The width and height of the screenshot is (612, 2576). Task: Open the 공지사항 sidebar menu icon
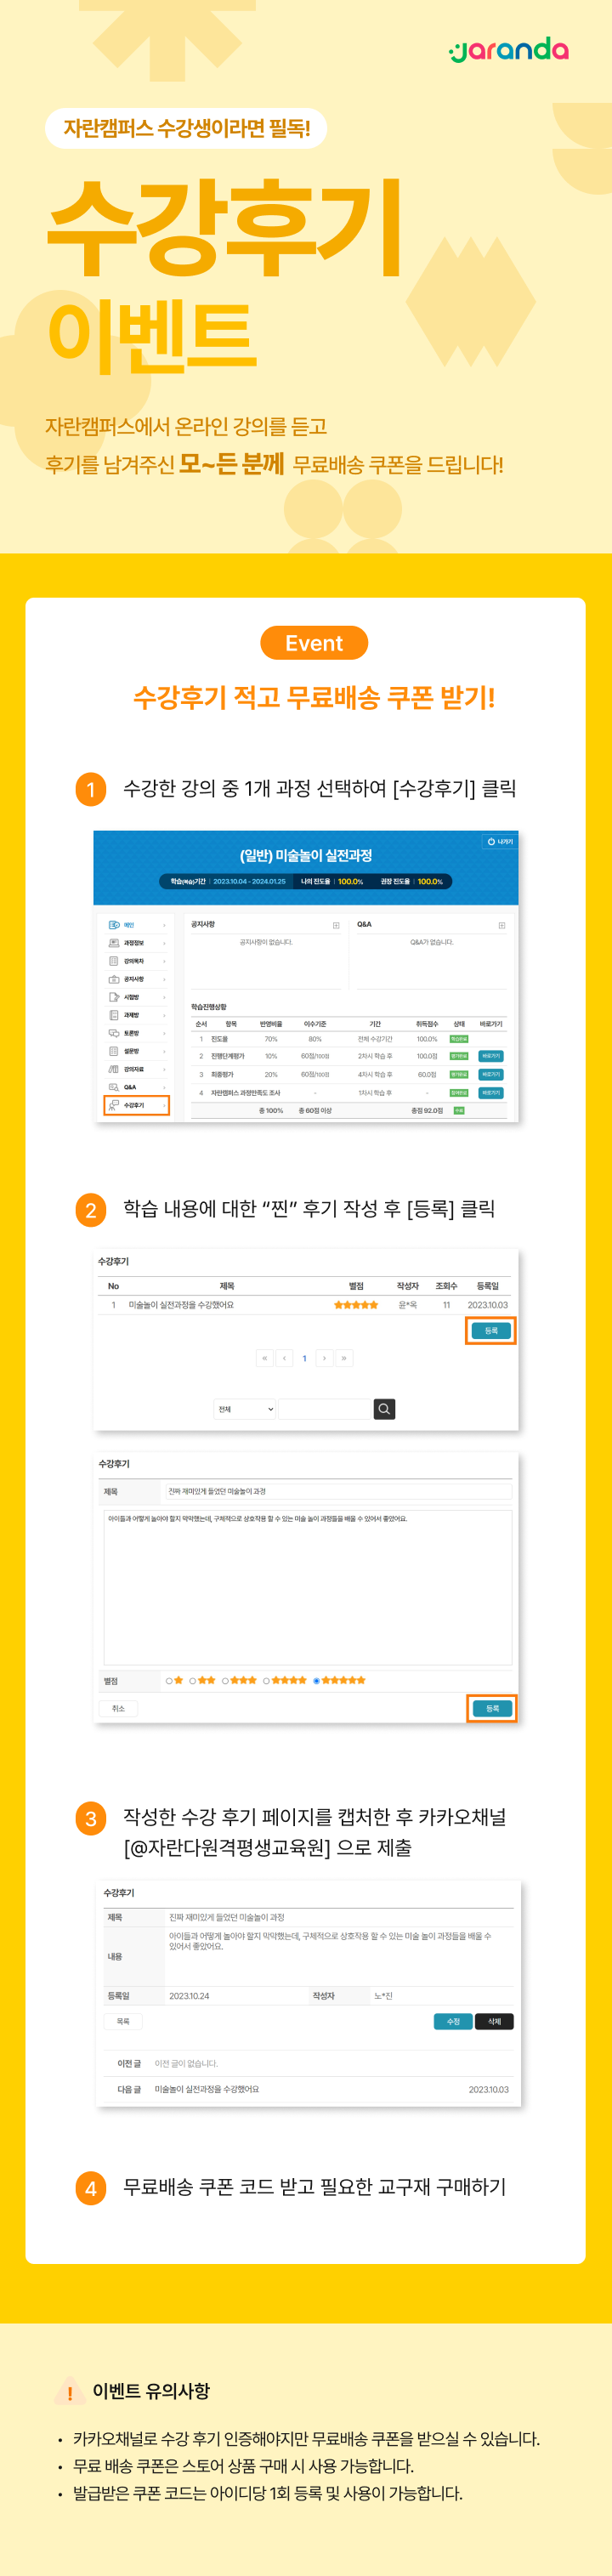click(114, 979)
